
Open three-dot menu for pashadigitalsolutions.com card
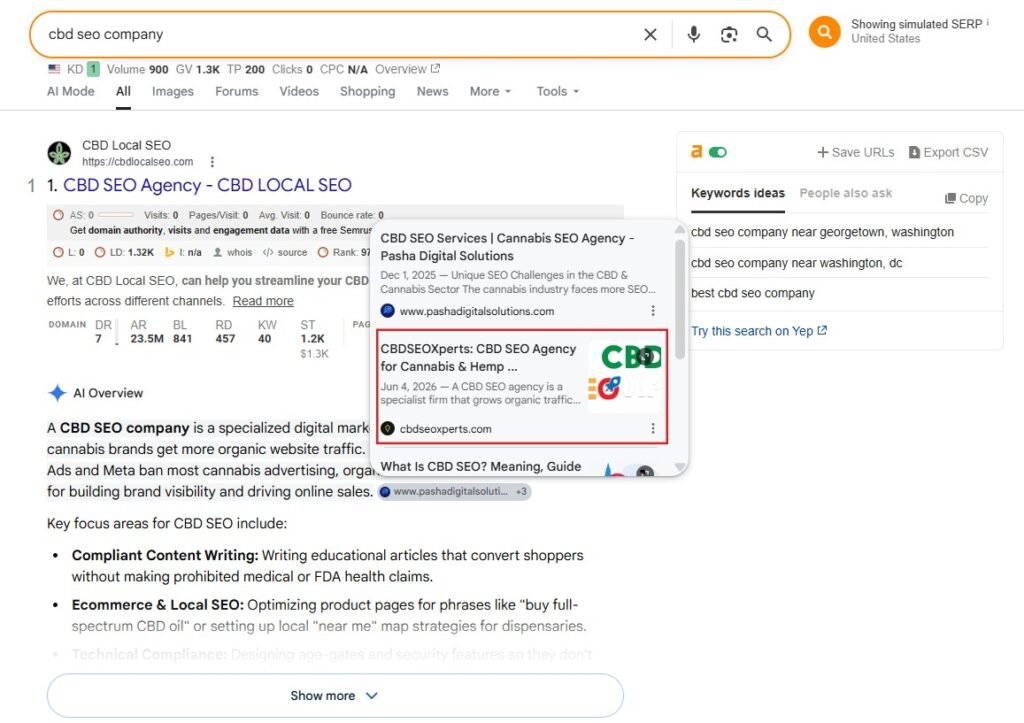652,311
